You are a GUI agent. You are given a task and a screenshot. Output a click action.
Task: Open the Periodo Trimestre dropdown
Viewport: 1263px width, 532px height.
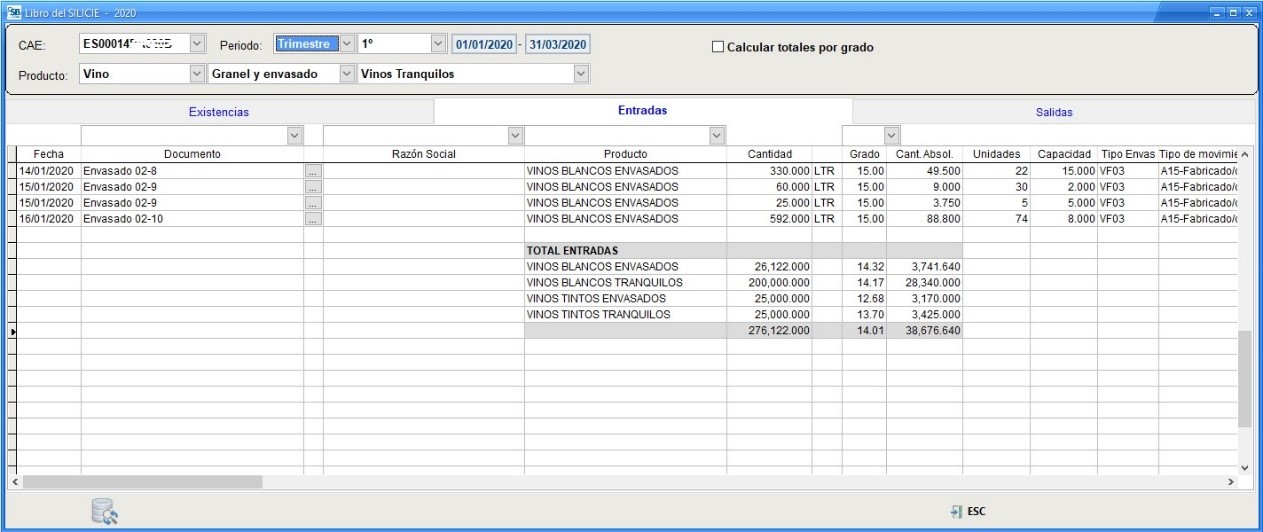pyautogui.click(x=347, y=45)
